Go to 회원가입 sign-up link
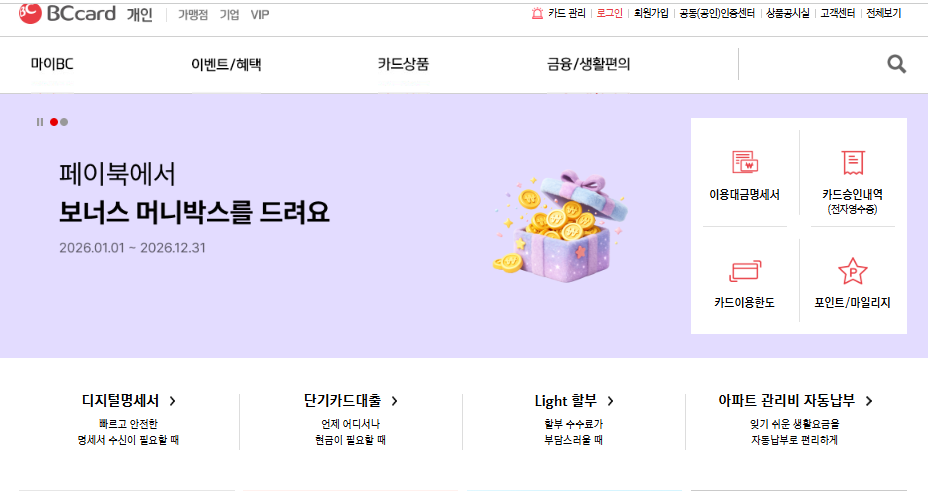 pyautogui.click(x=651, y=13)
